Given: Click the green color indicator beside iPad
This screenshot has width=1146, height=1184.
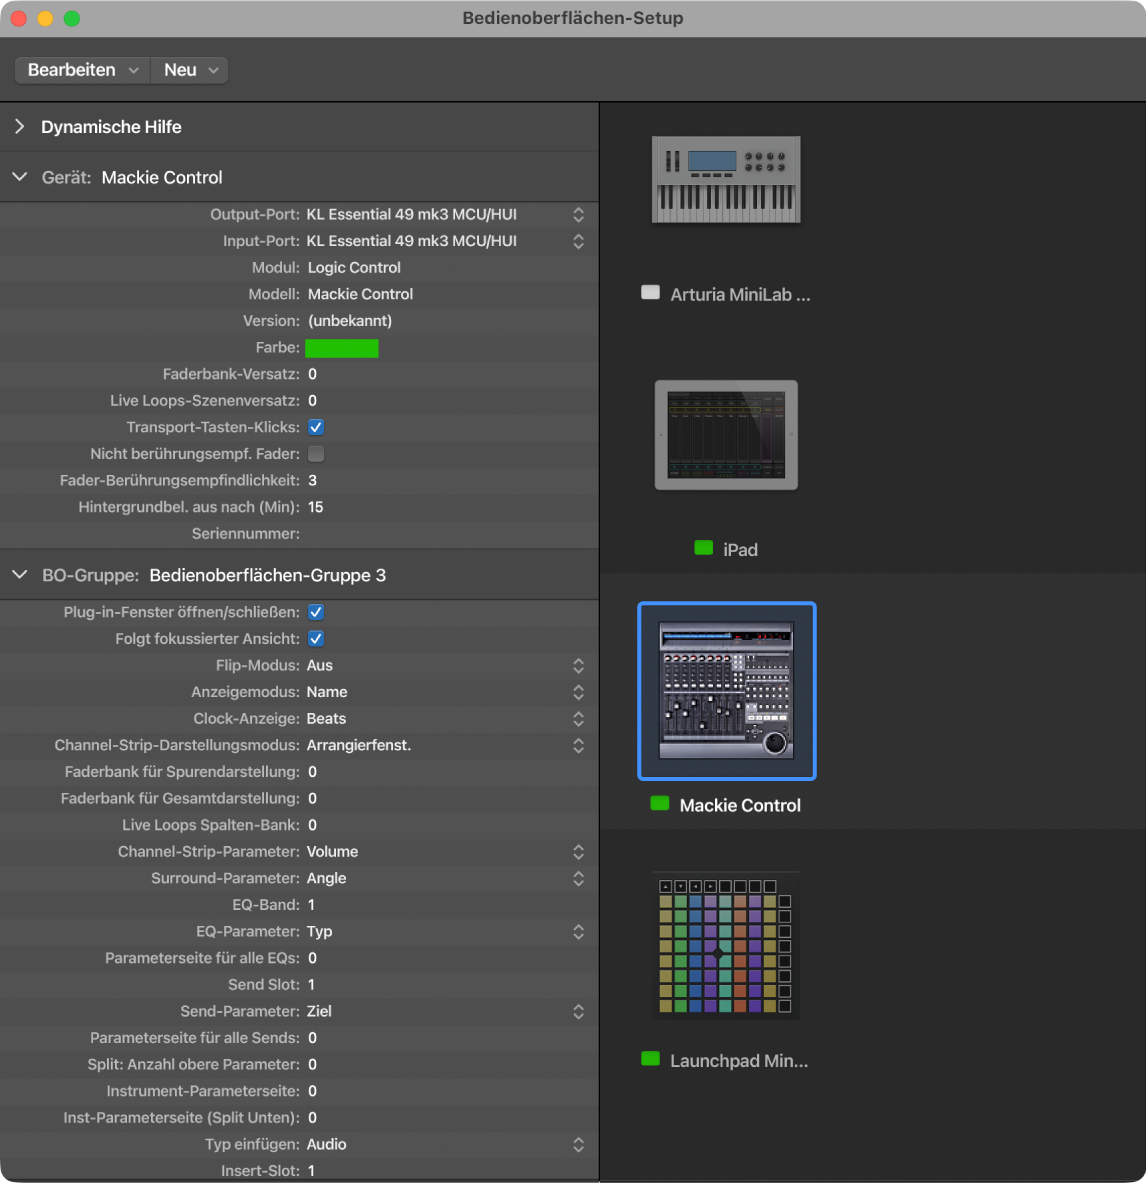Looking at the screenshot, I should tap(703, 548).
